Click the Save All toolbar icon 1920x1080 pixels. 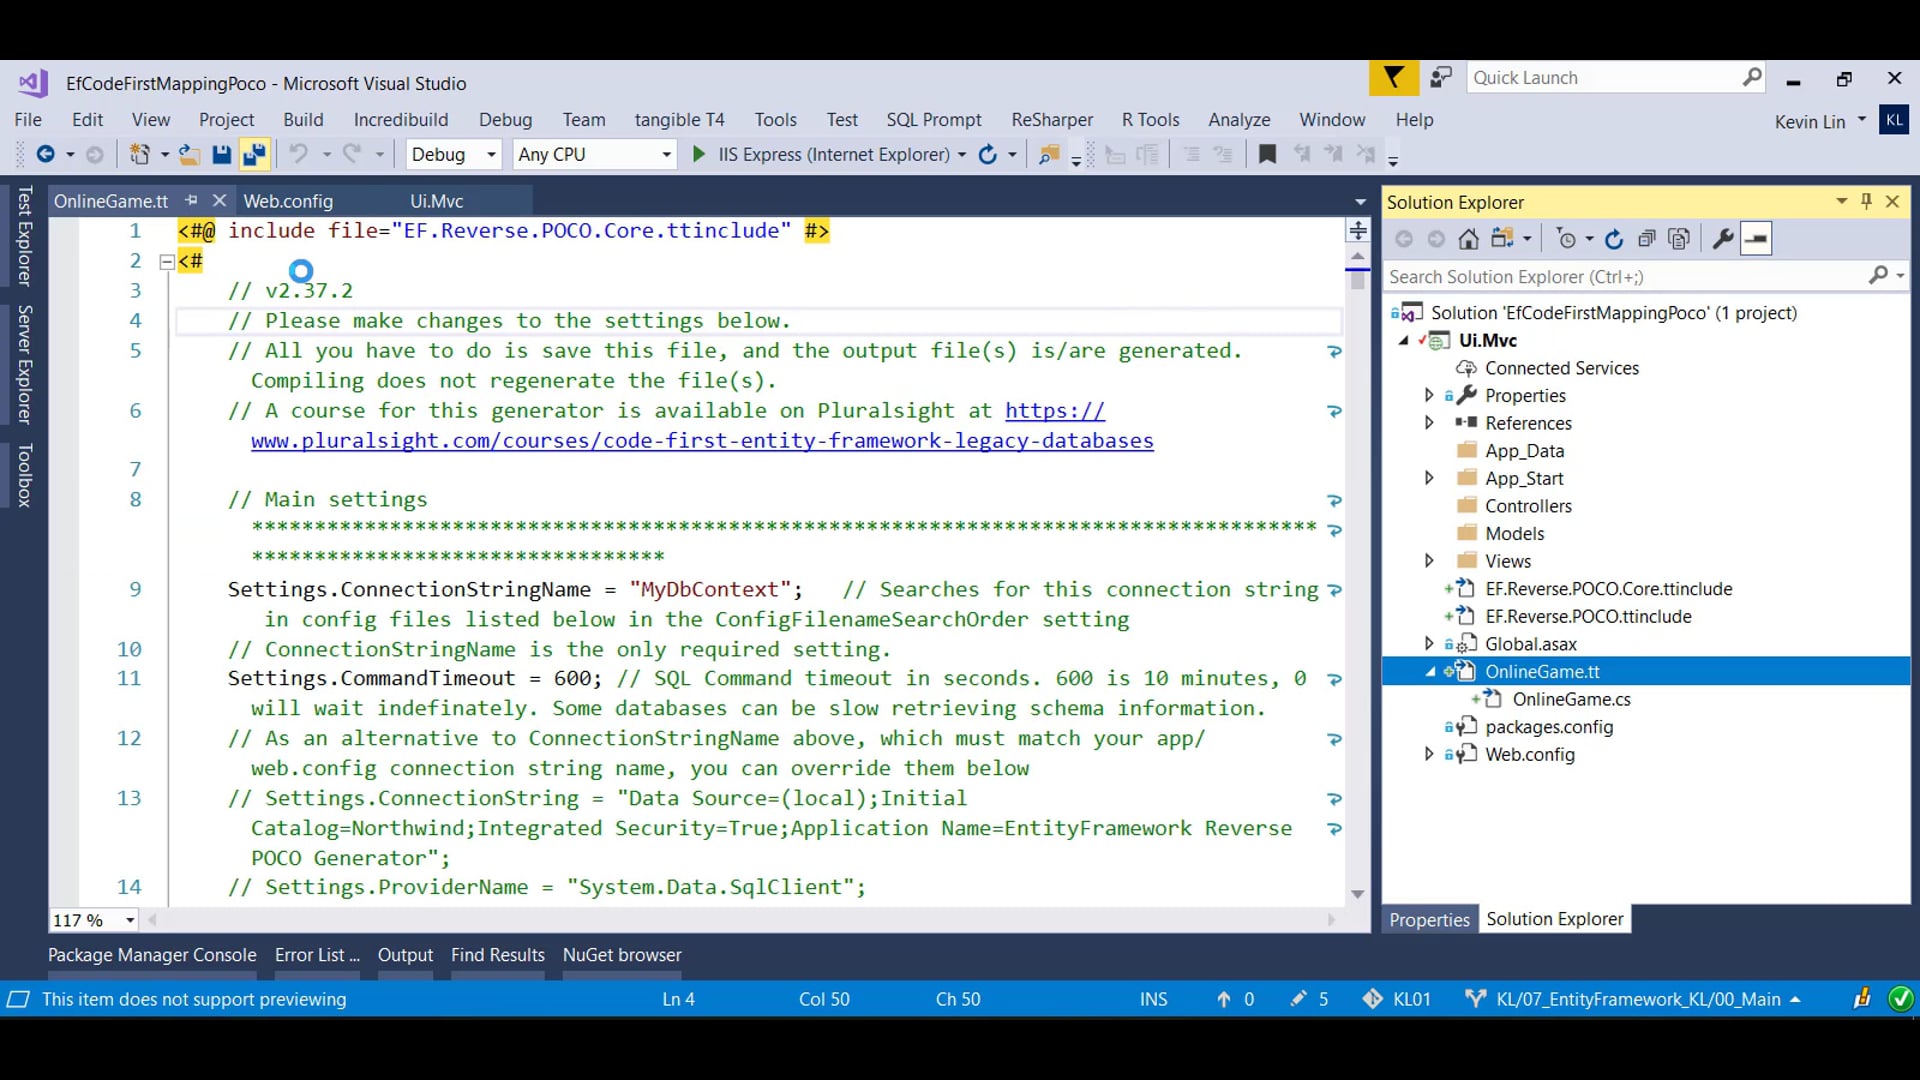(x=254, y=154)
